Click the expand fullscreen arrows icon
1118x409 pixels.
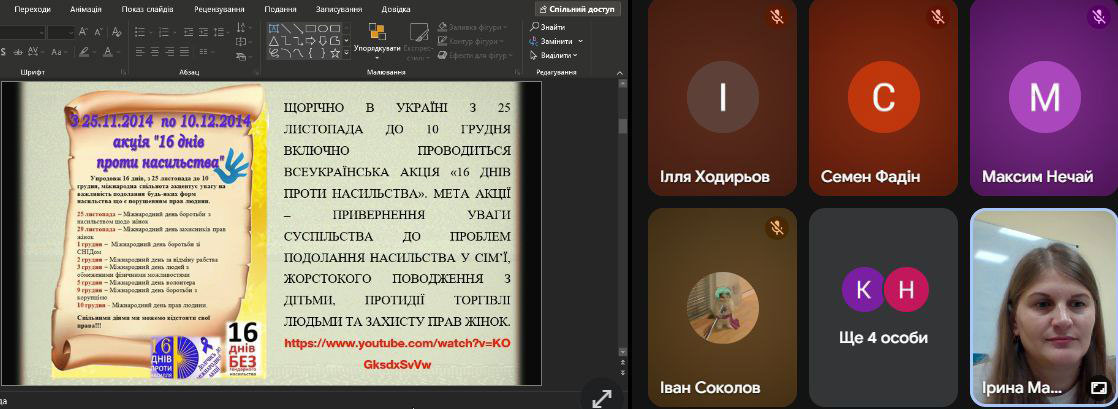pyautogui.click(x=602, y=397)
